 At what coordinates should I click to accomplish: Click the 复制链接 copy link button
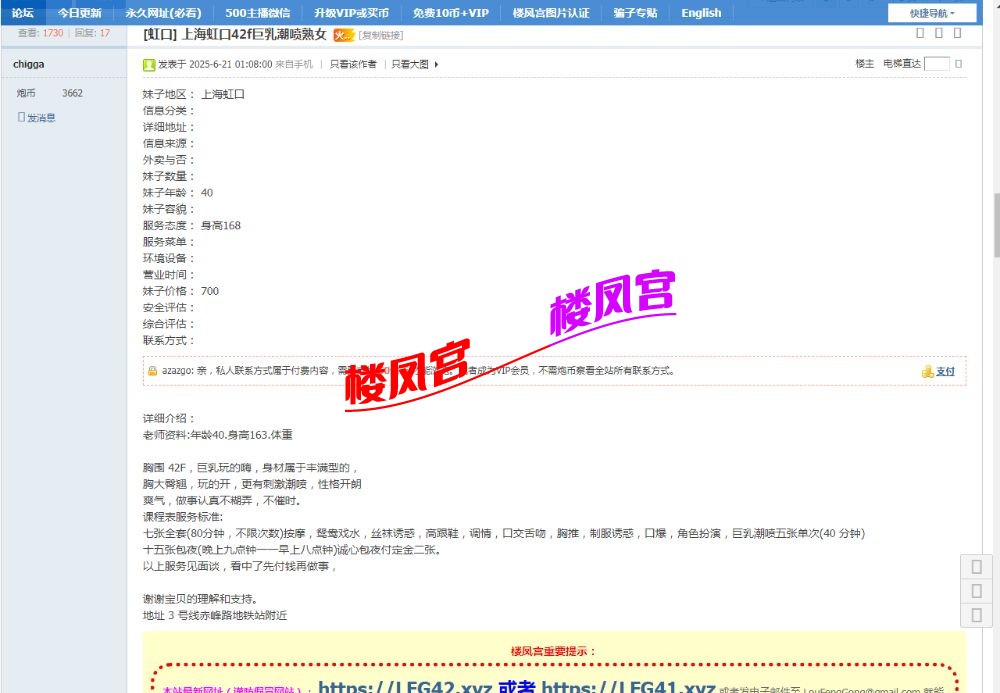(x=381, y=35)
